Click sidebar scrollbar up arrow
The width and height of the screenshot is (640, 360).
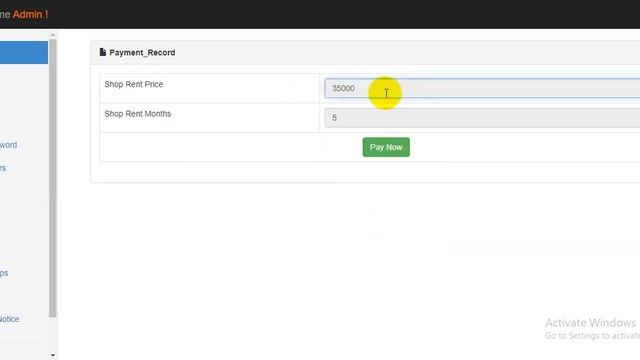point(53,36)
